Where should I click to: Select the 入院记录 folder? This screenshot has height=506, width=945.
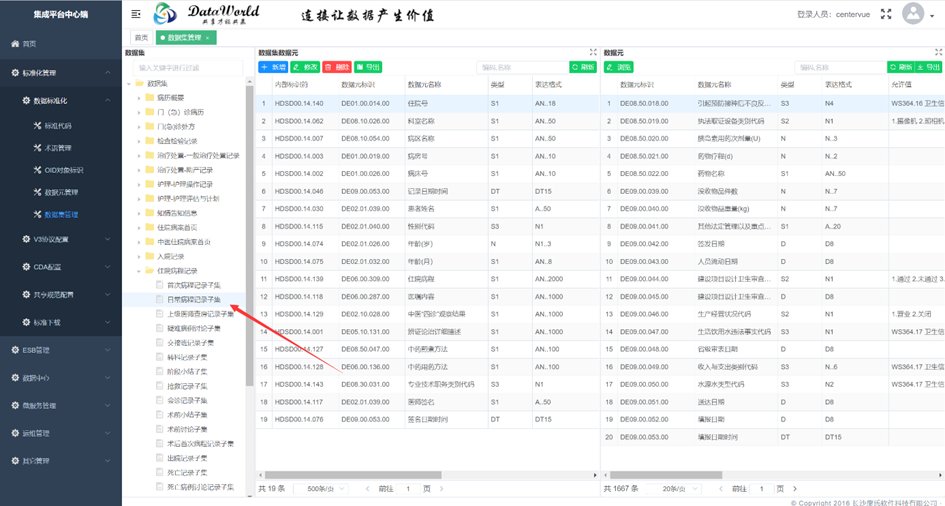[x=169, y=257]
